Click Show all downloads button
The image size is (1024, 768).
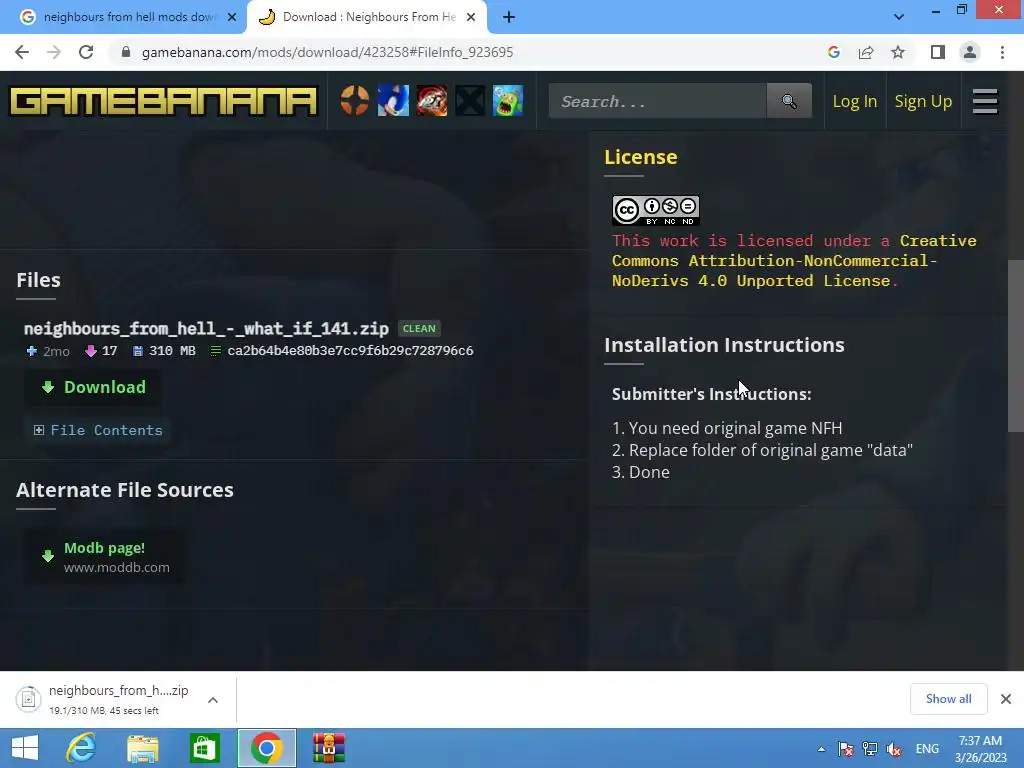[x=948, y=699]
